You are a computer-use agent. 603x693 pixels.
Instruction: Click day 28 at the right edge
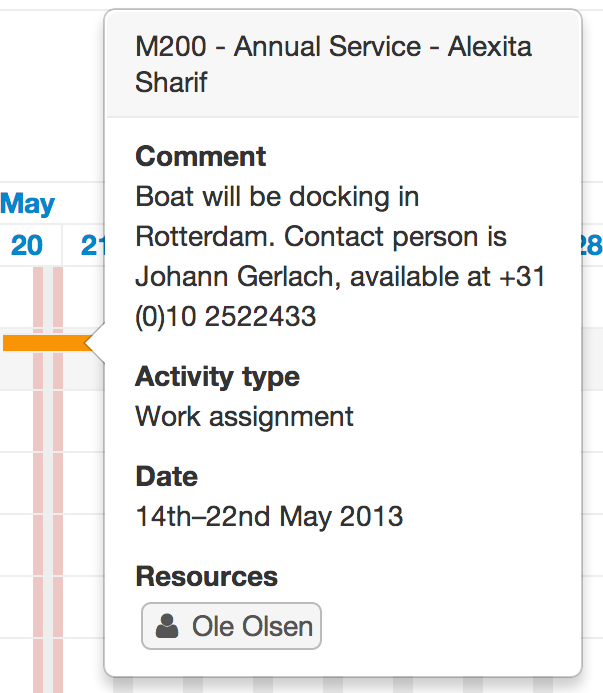tap(591, 245)
